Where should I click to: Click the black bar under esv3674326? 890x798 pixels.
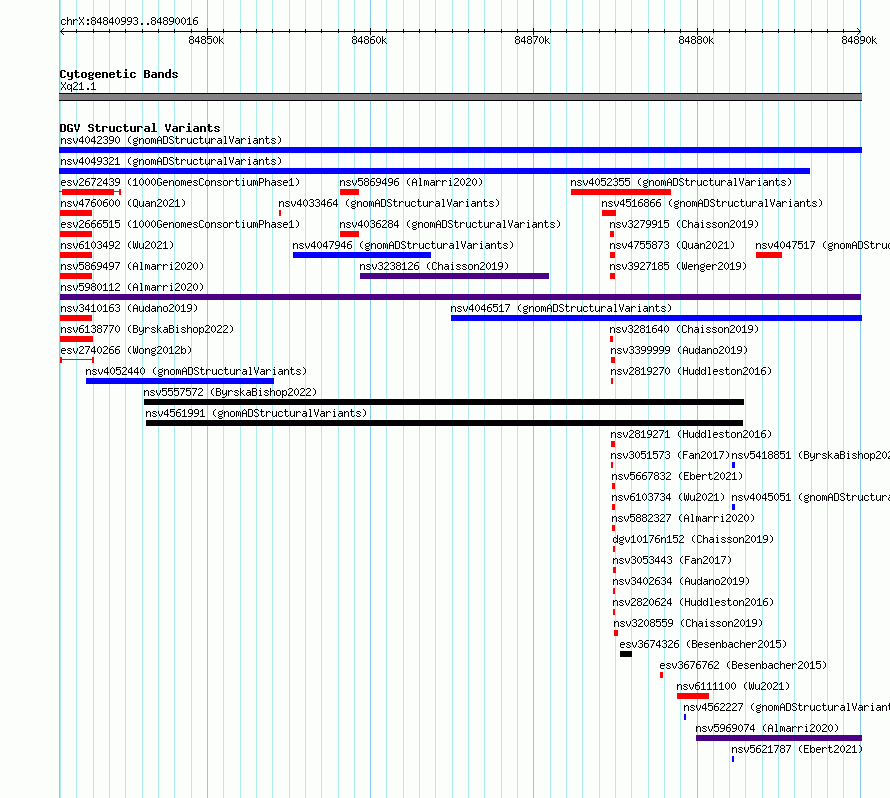click(x=625, y=654)
